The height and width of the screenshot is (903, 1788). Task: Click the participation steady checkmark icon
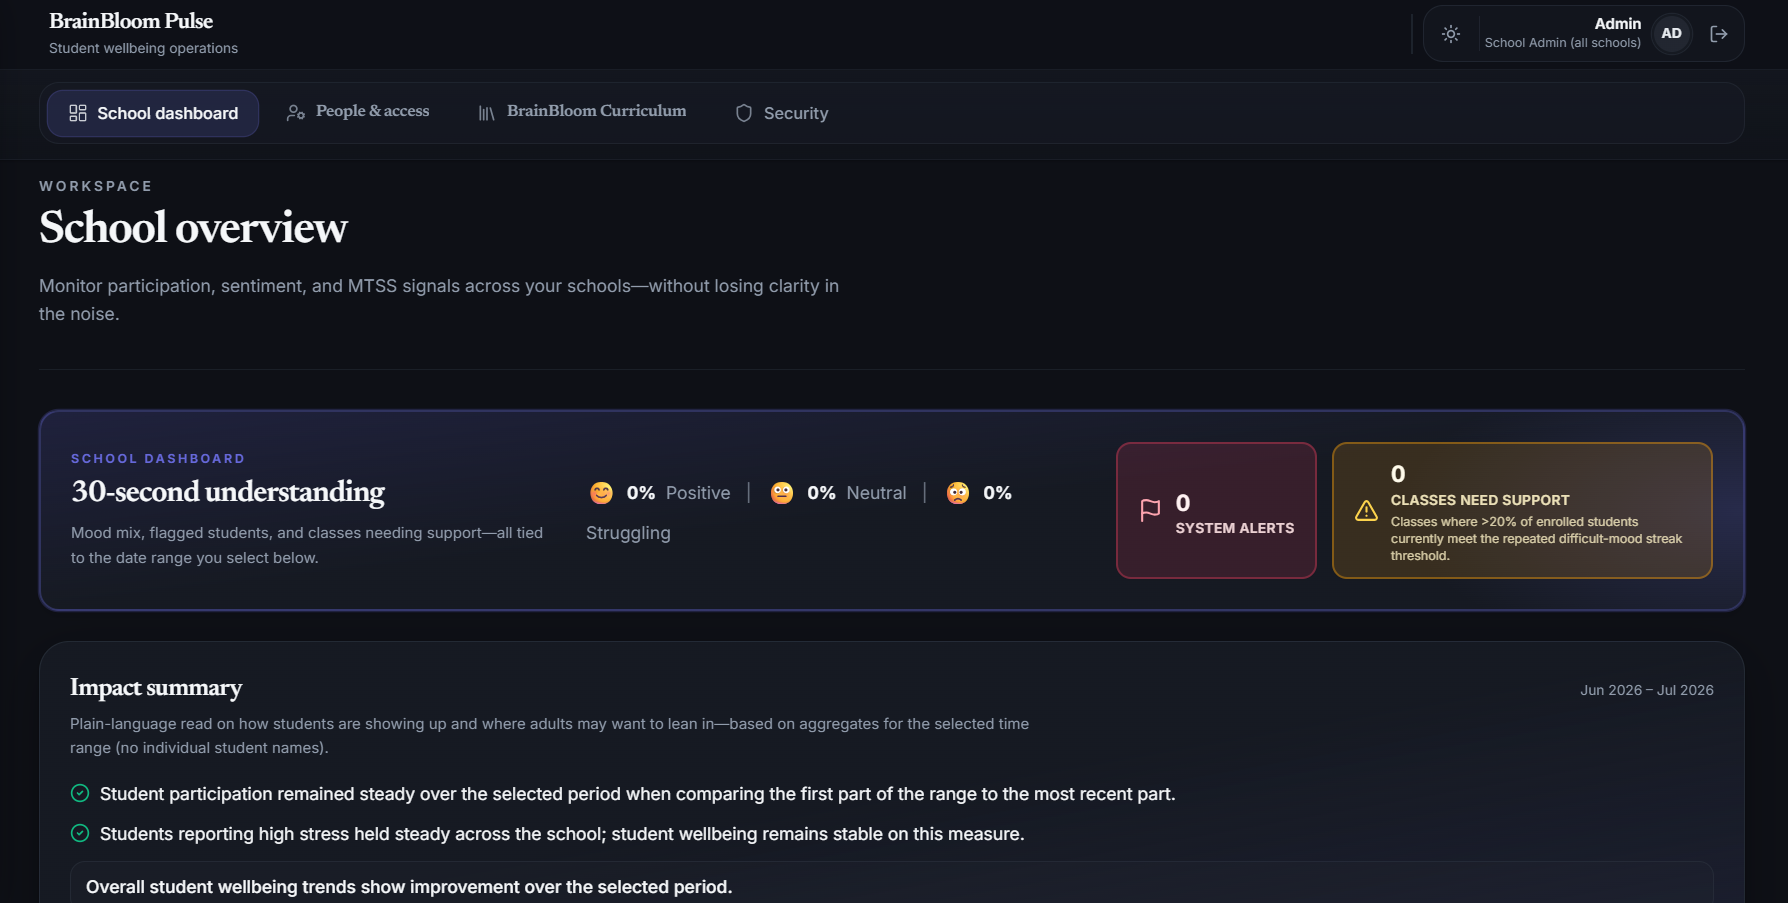pos(80,793)
